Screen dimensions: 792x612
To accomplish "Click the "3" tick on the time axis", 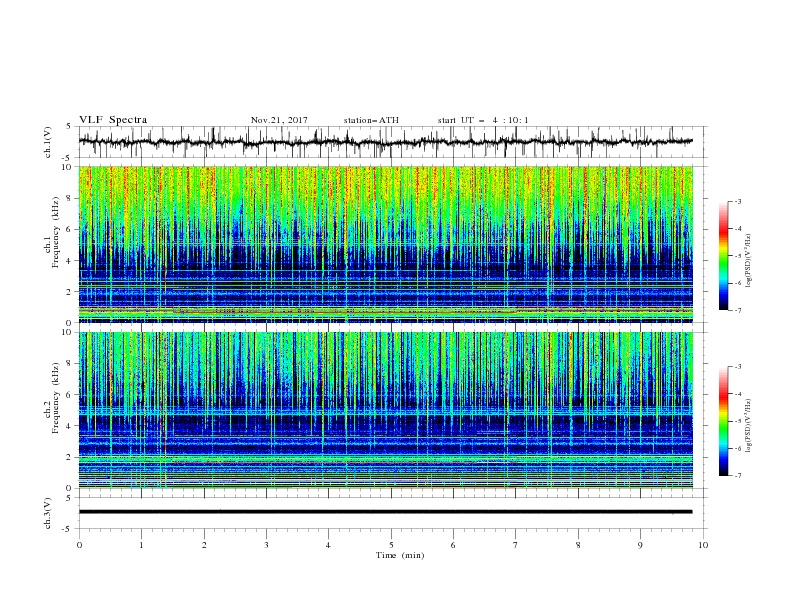I will [x=266, y=545].
